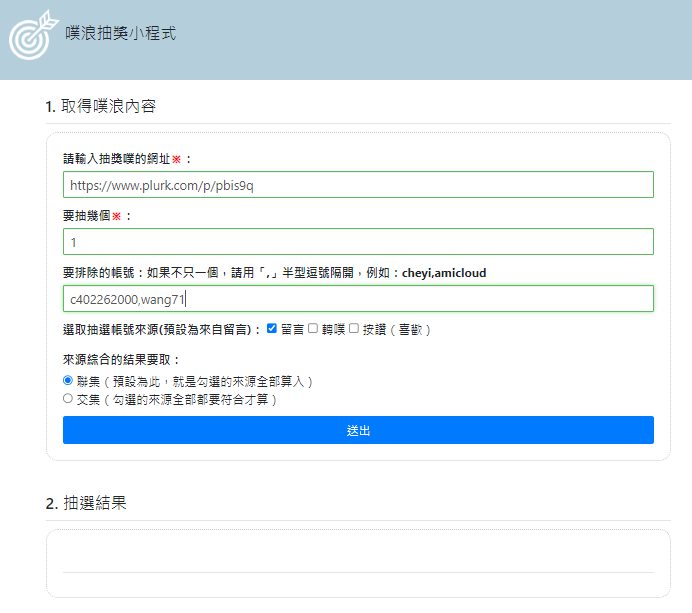Check the 轉噗 checkbox
The width and height of the screenshot is (692, 613).
pyautogui.click(x=313, y=328)
